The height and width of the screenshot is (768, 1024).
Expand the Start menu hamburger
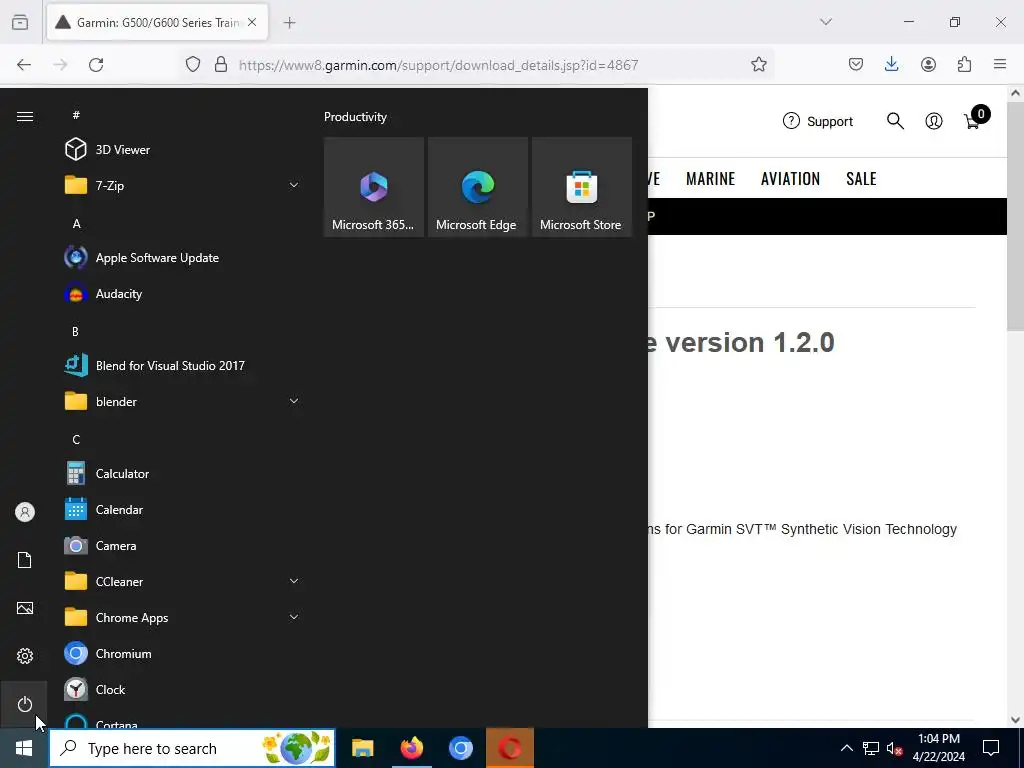click(x=25, y=116)
